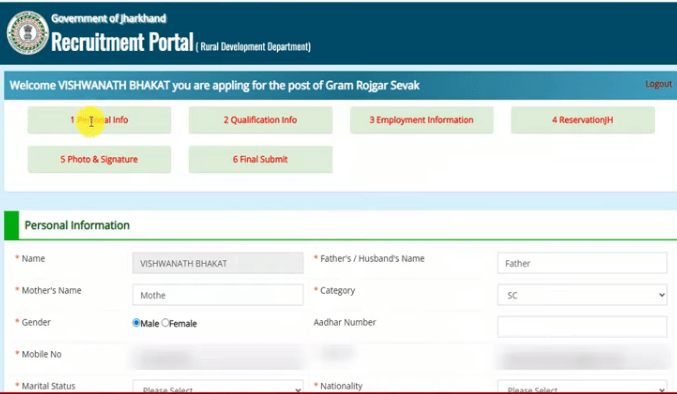Click the Logout link
Image resolution: width=677 pixels, height=394 pixels.
(x=658, y=84)
